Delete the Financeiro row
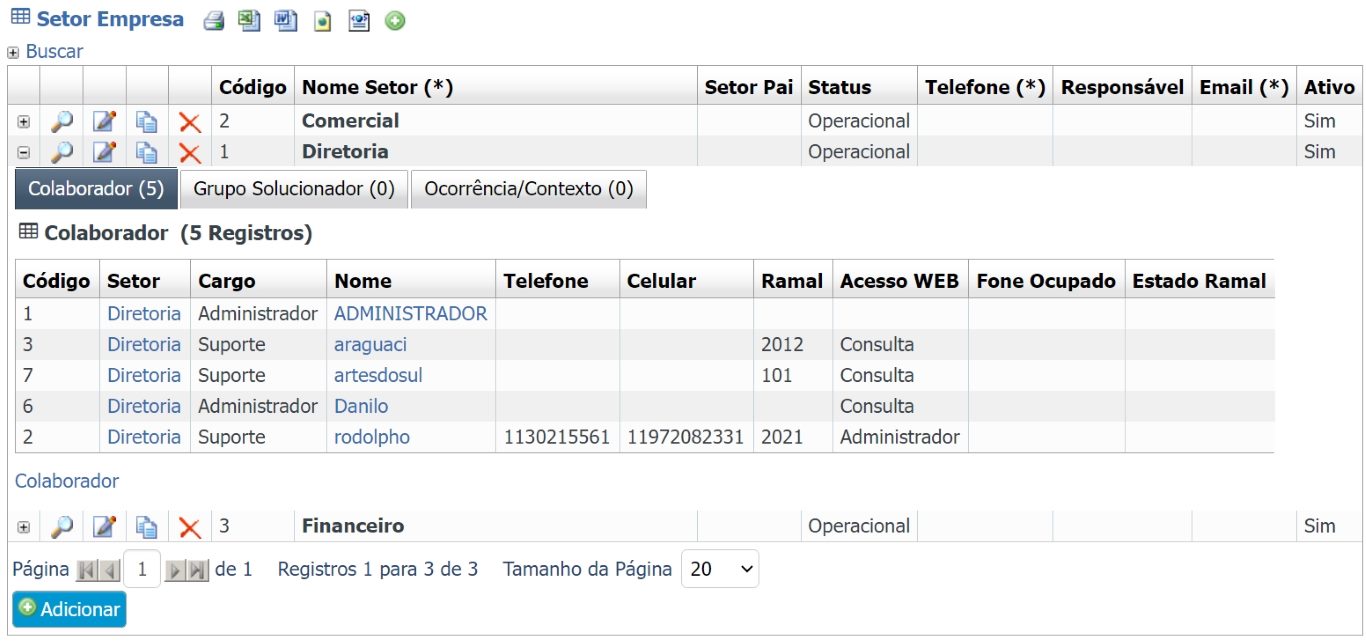Viewport: 1366px width, 641px height. tap(189, 527)
